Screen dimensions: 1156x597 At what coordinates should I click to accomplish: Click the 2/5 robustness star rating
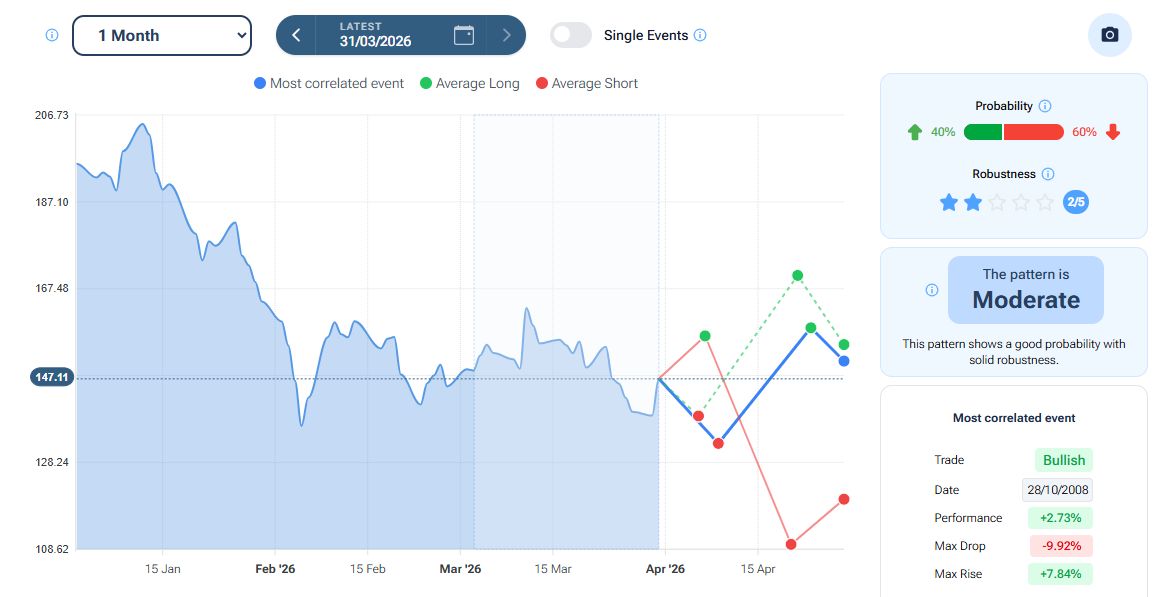(x=997, y=203)
